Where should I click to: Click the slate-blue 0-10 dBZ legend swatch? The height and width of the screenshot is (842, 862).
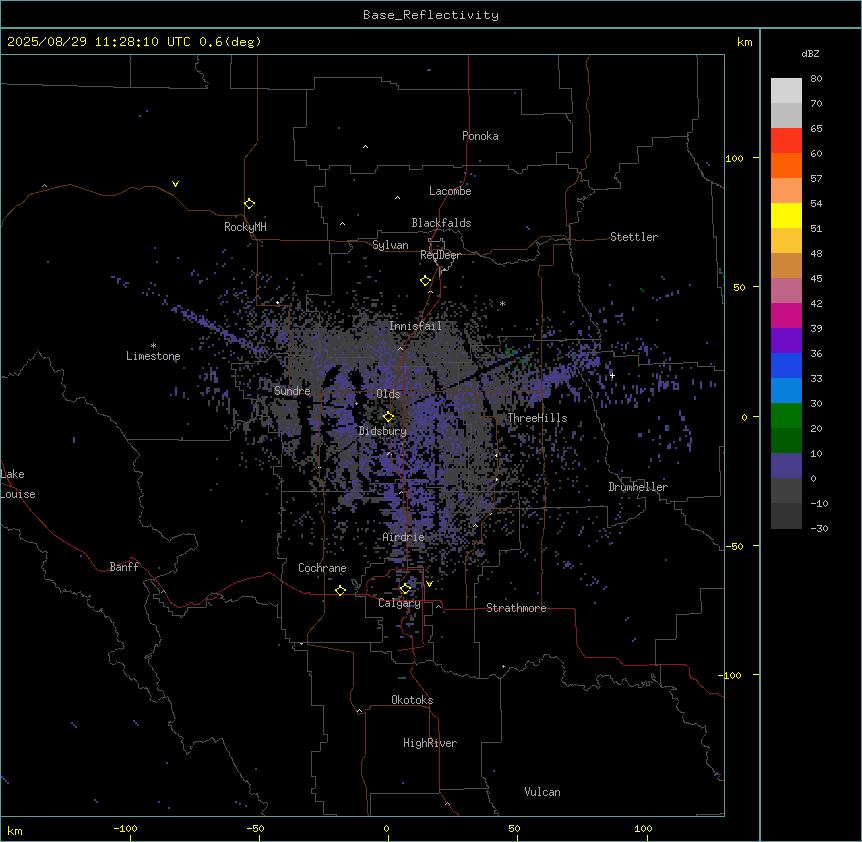(x=786, y=466)
